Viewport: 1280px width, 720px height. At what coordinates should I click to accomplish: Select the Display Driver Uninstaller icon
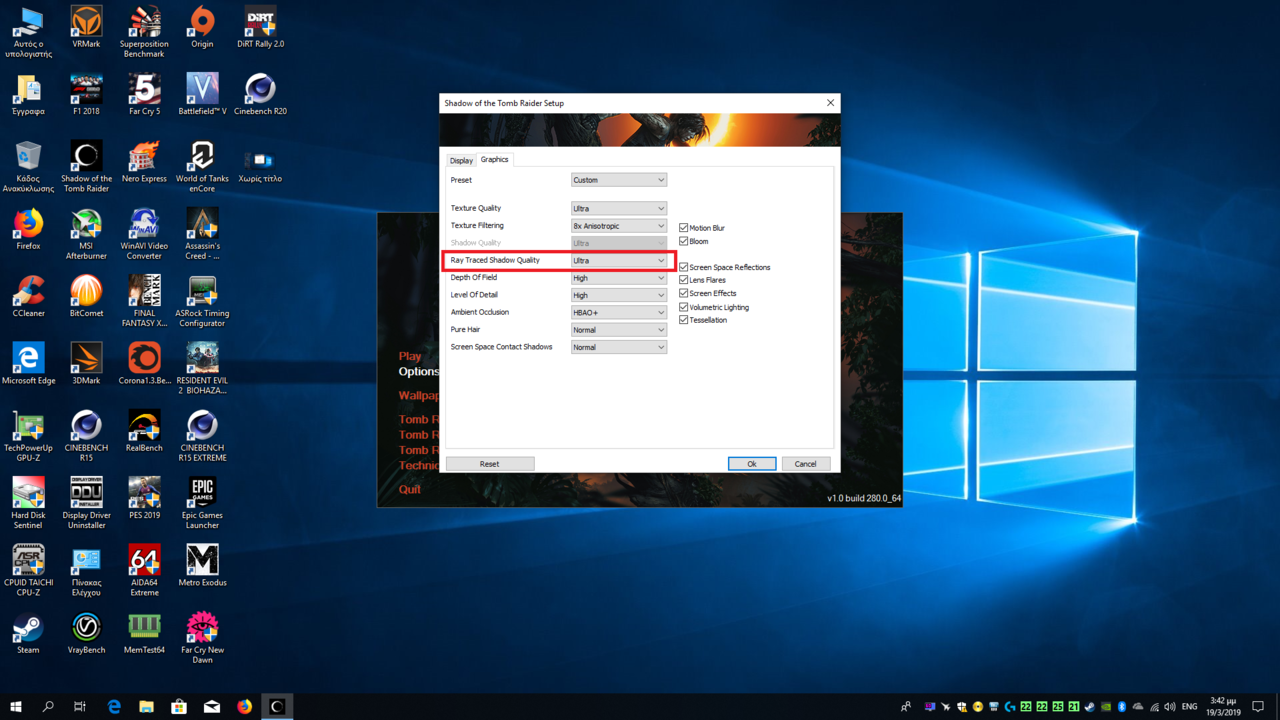86,503
